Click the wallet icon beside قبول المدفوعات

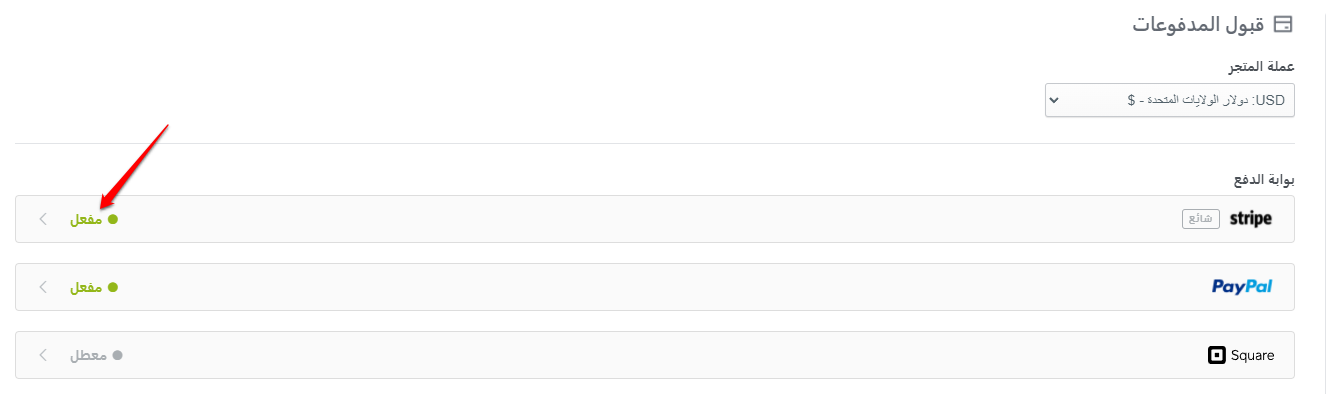click(x=1285, y=24)
